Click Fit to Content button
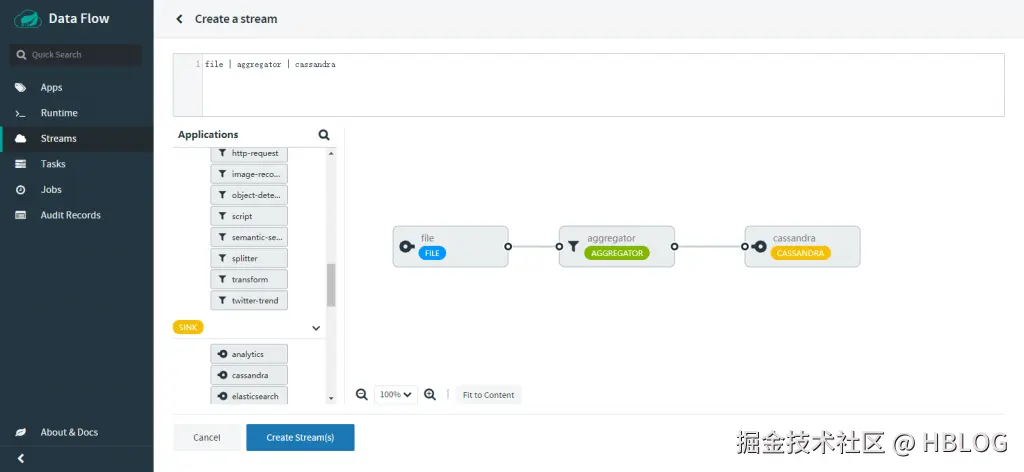 click(488, 395)
